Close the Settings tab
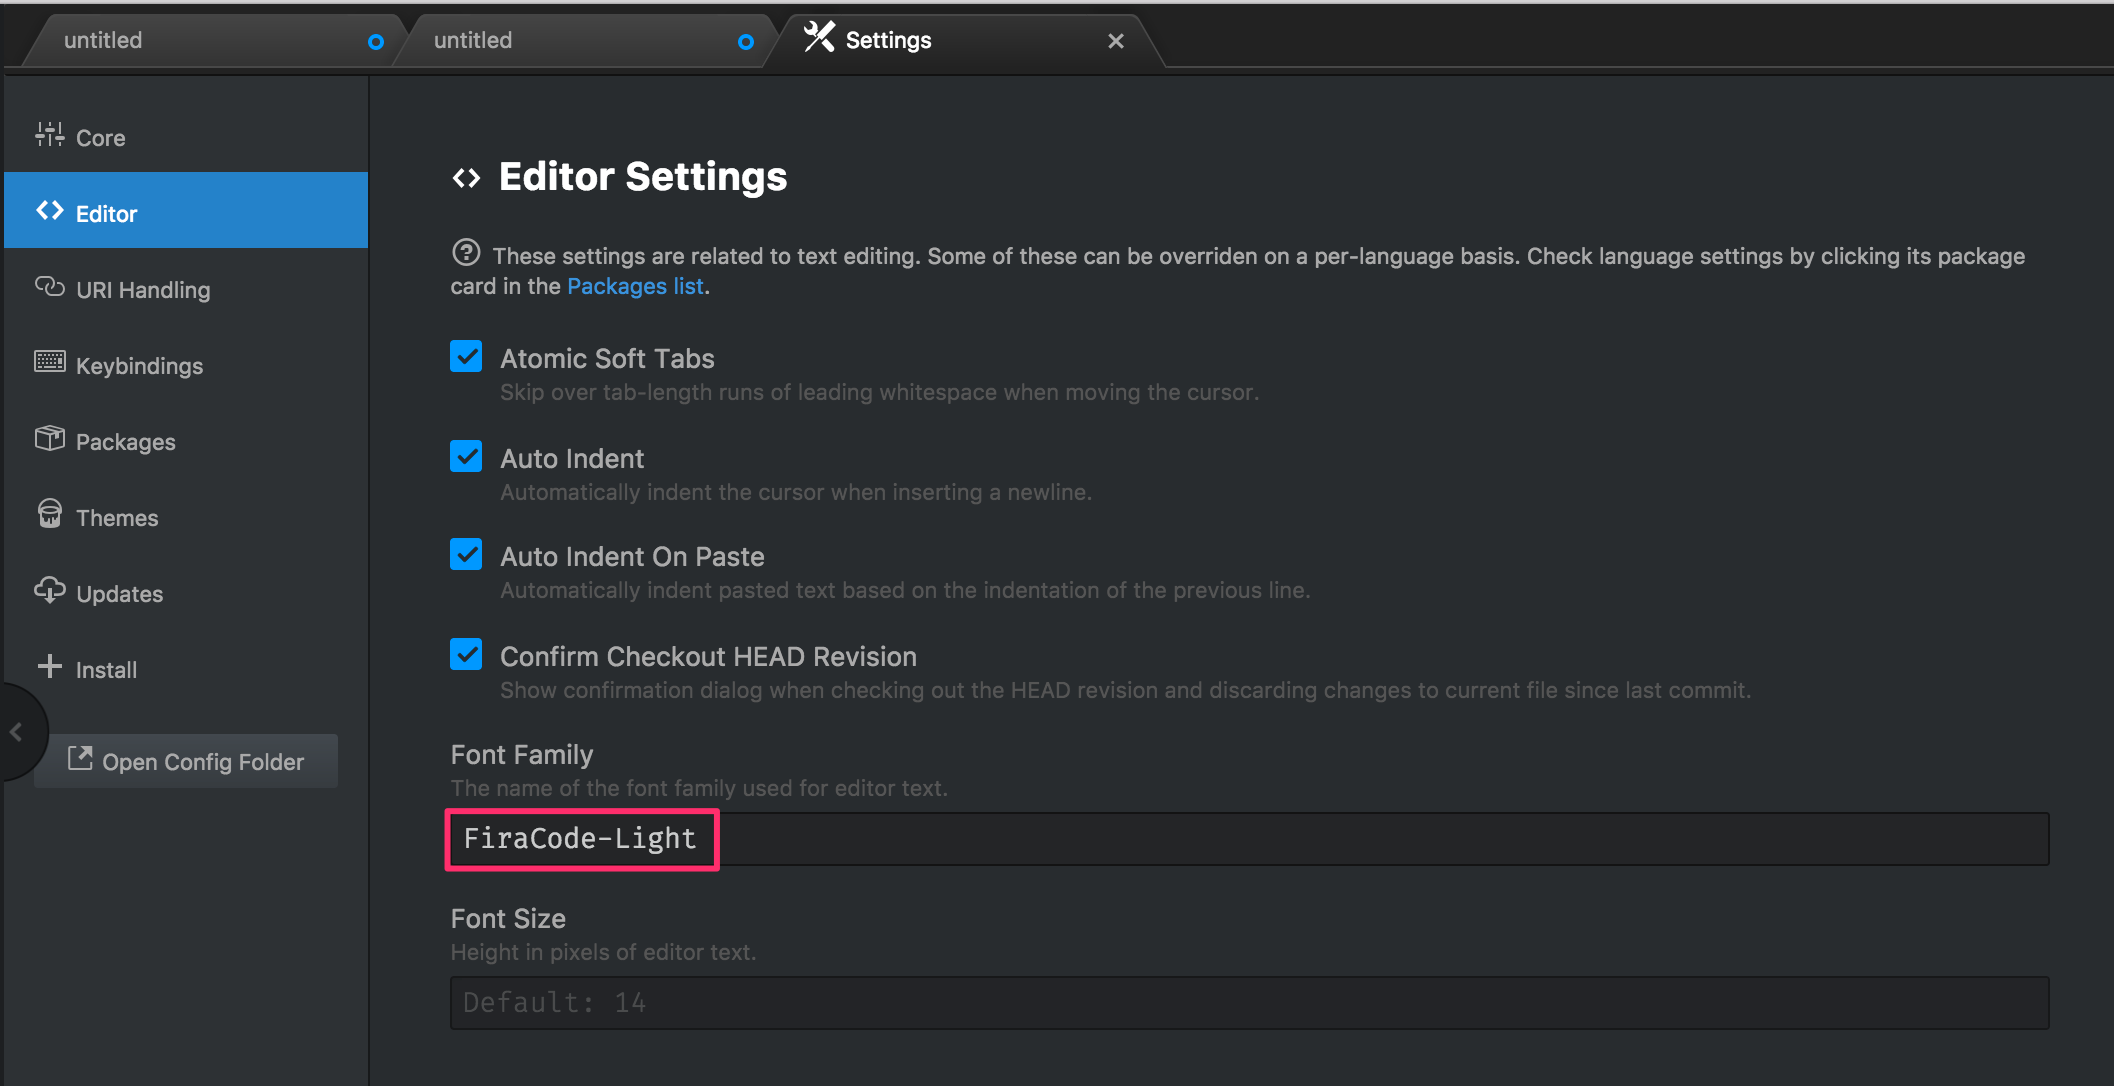 1116,41
